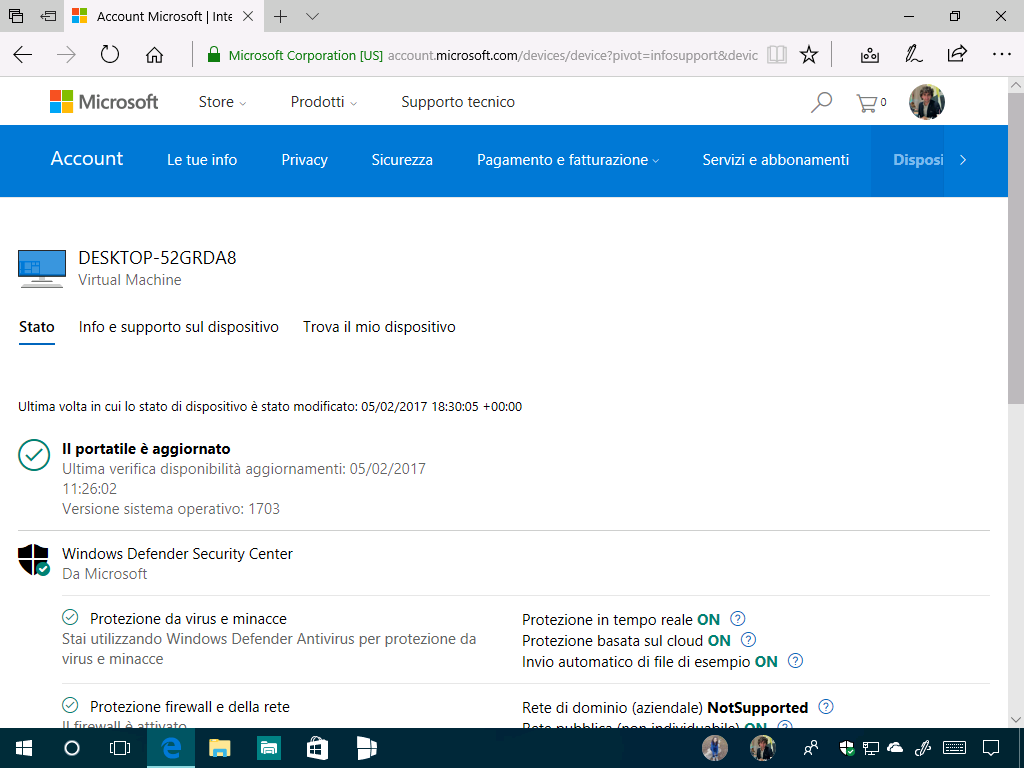Open File Explorer from taskbar
Viewport: 1024px width, 768px height.
pos(219,748)
